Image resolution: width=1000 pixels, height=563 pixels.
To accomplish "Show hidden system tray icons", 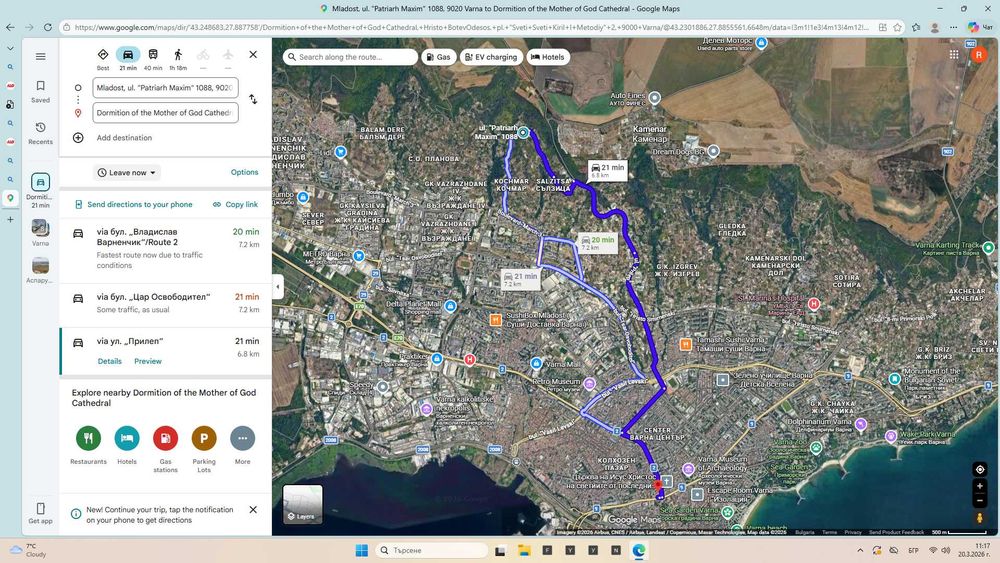I will point(860,550).
